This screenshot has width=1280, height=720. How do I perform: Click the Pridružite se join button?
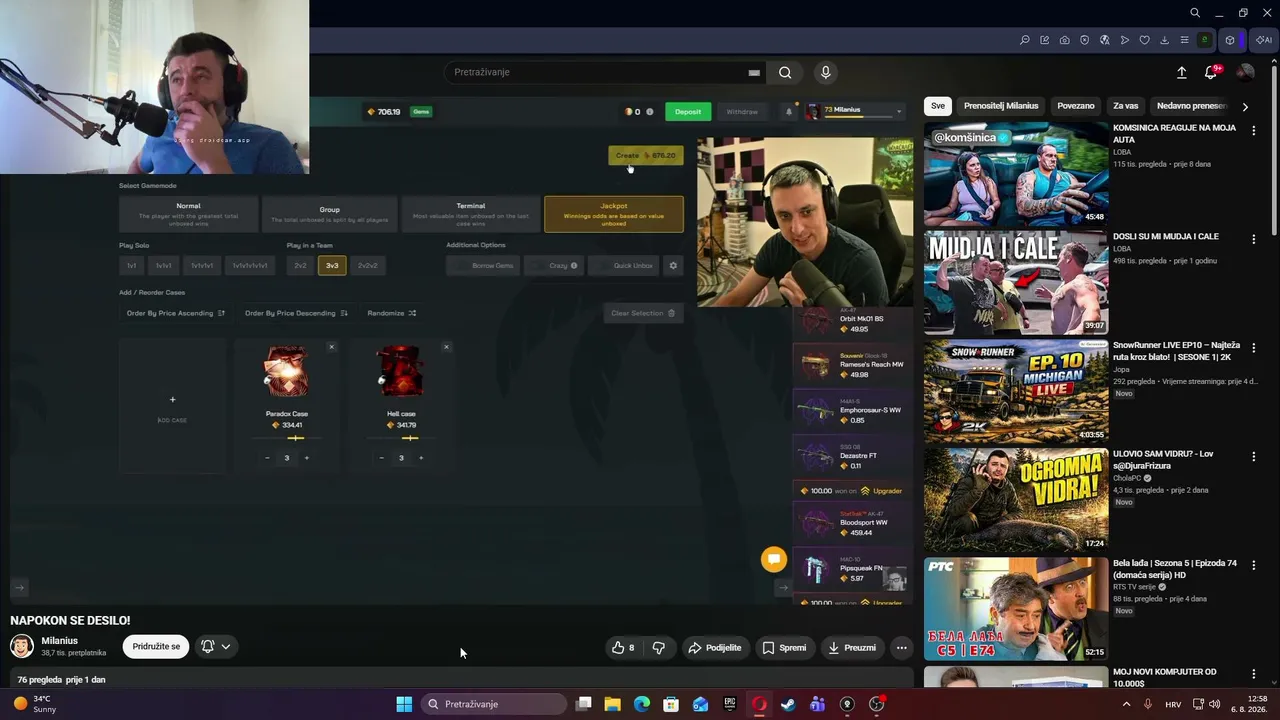click(x=156, y=646)
